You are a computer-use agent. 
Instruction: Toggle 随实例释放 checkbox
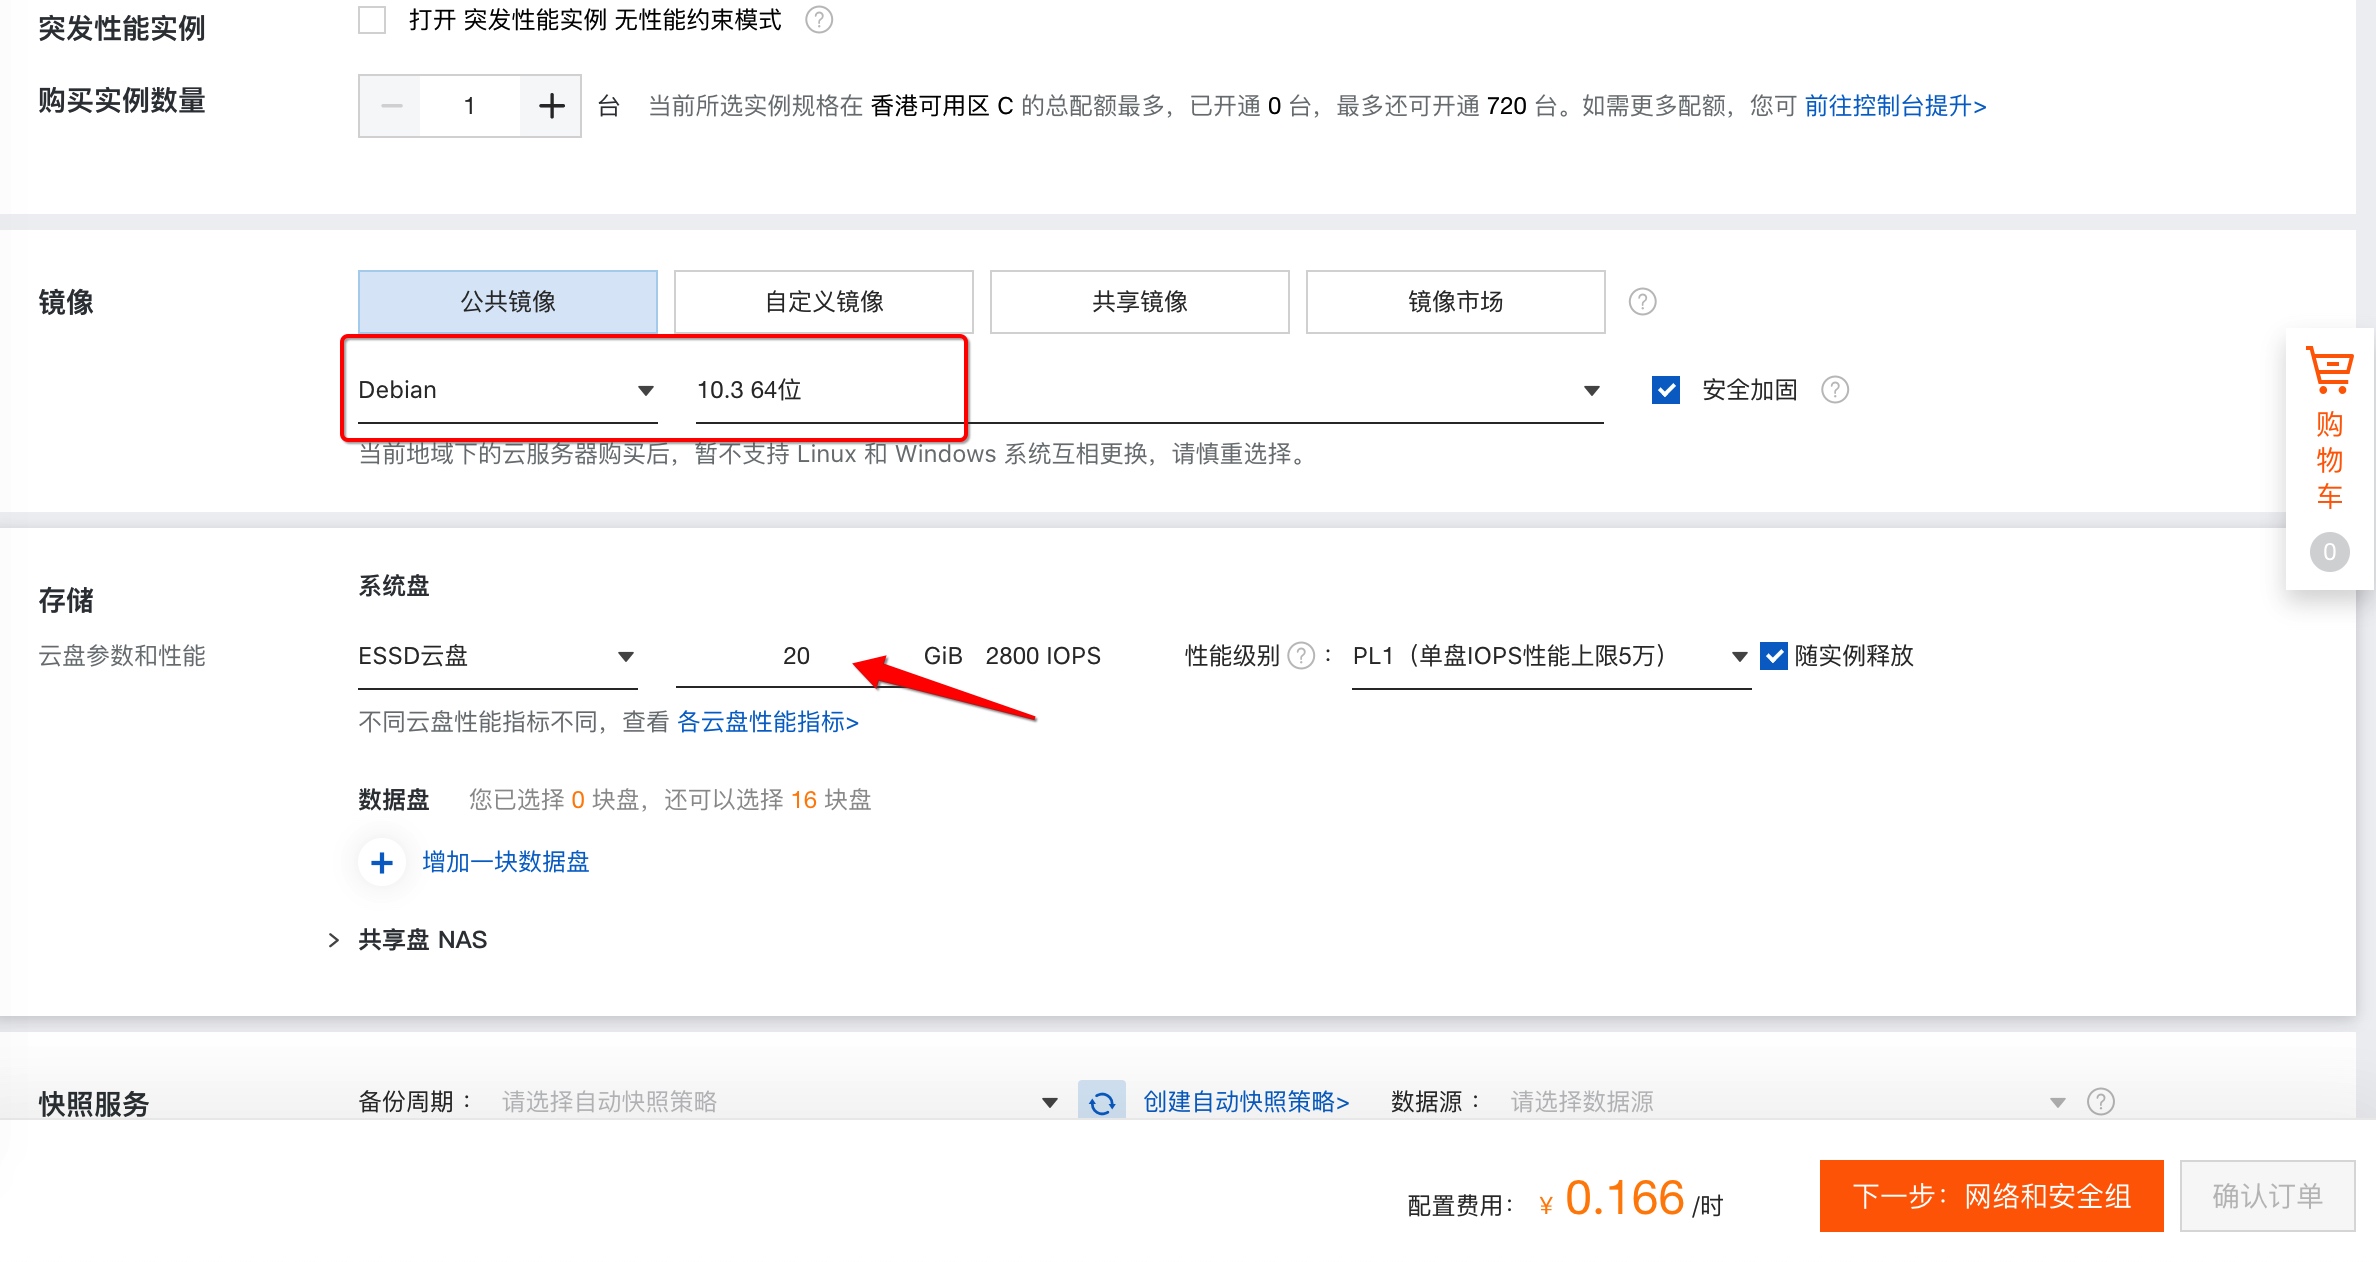click(x=1774, y=656)
